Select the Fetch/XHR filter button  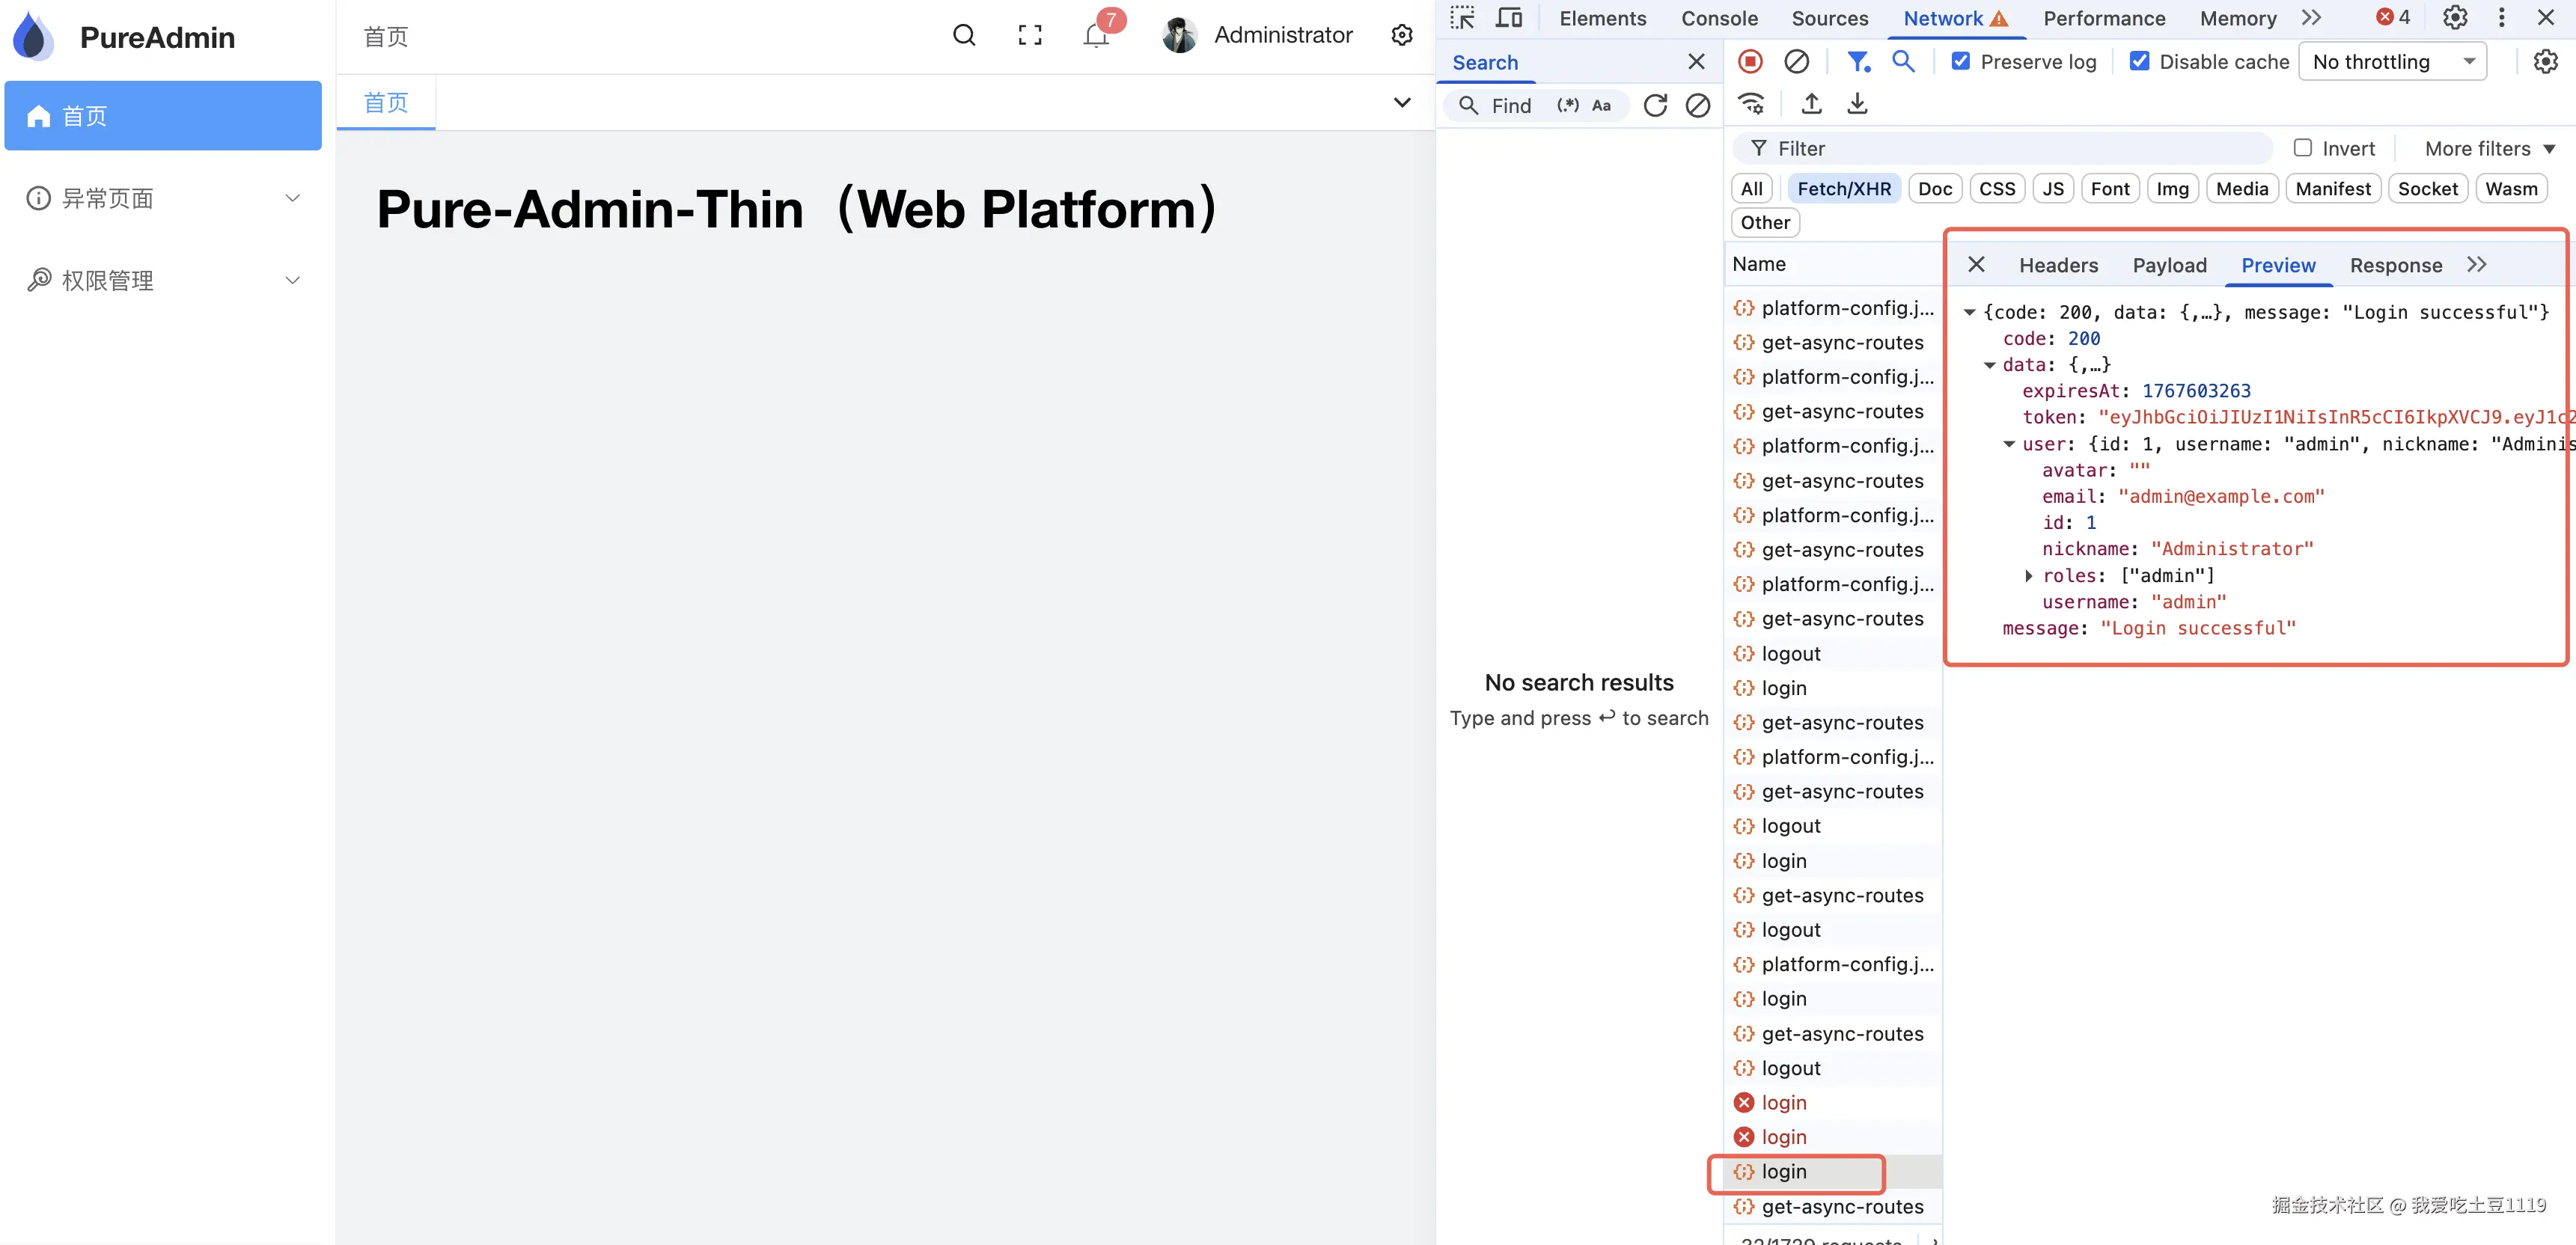[x=1843, y=189]
